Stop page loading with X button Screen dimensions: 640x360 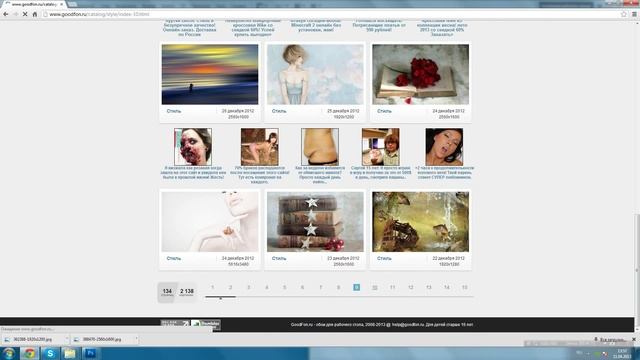click(25, 14)
